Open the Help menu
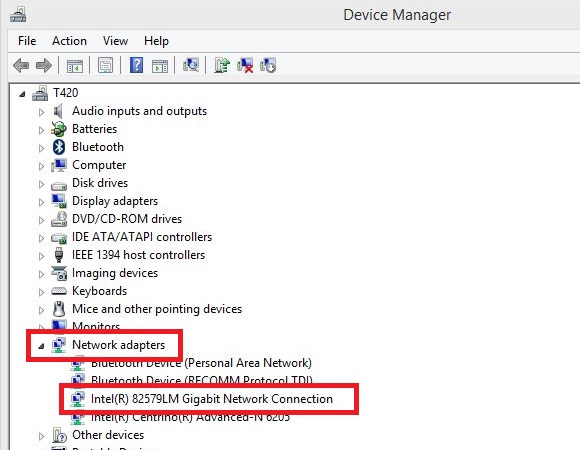The image size is (580, 450). pyautogui.click(x=156, y=41)
